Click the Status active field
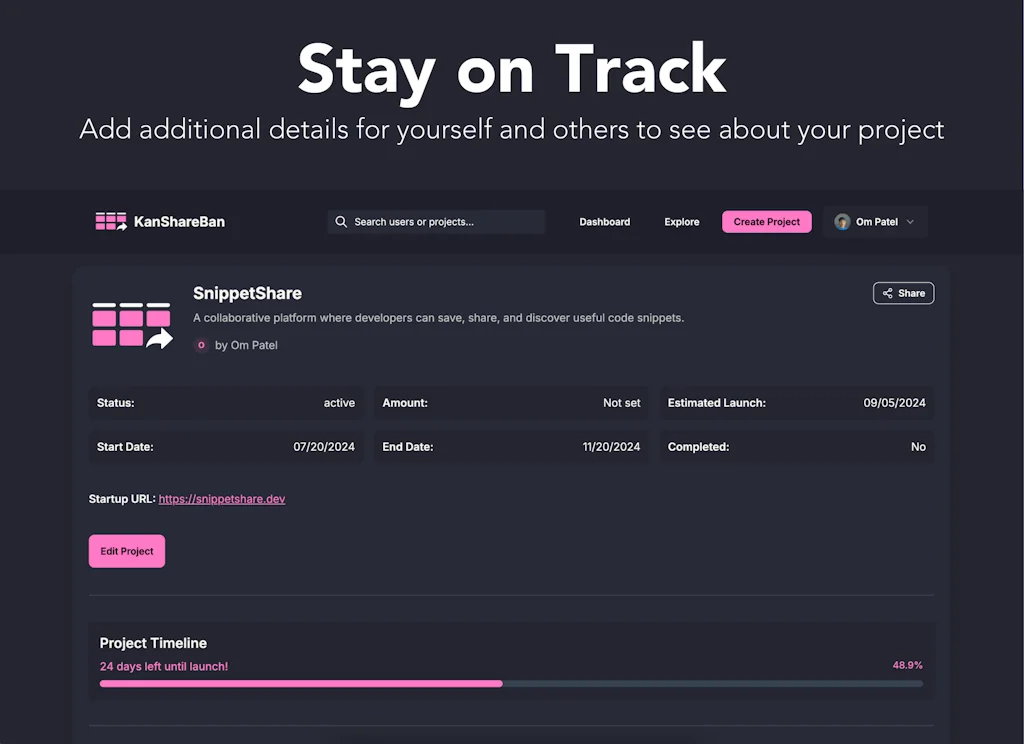Screen dimensions: 1024x744 point(226,403)
